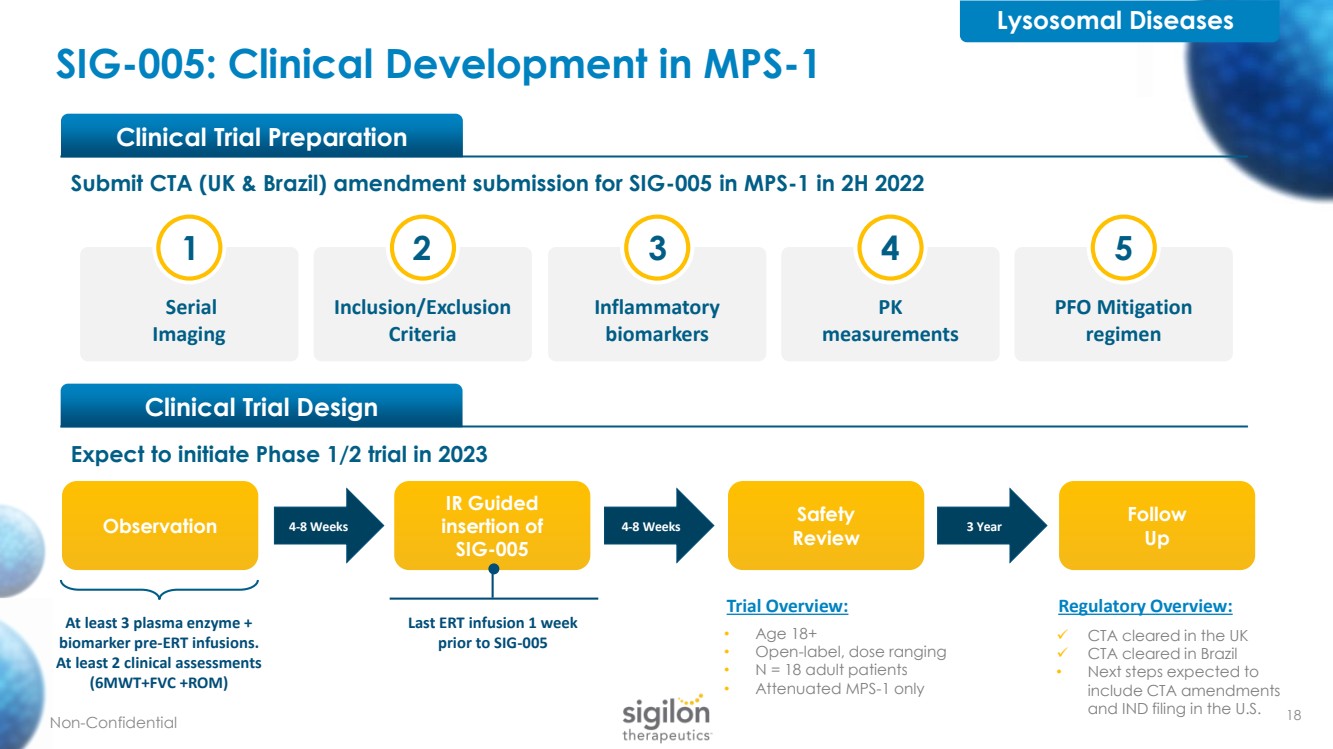This screenshot has width=1333, height=749.
Task: Click the Lysosomal Diseases tag
Action: click(x=1119, y=21)
